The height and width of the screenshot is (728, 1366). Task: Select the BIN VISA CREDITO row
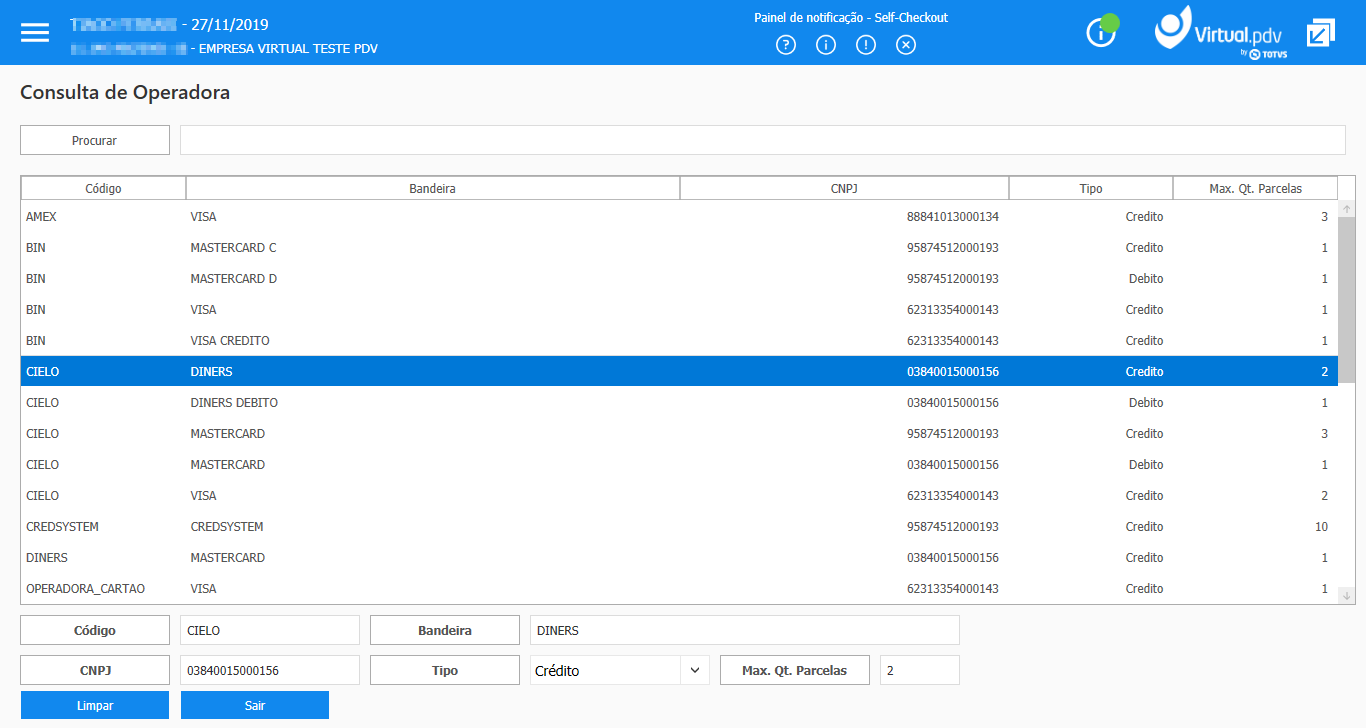point(679,341)
